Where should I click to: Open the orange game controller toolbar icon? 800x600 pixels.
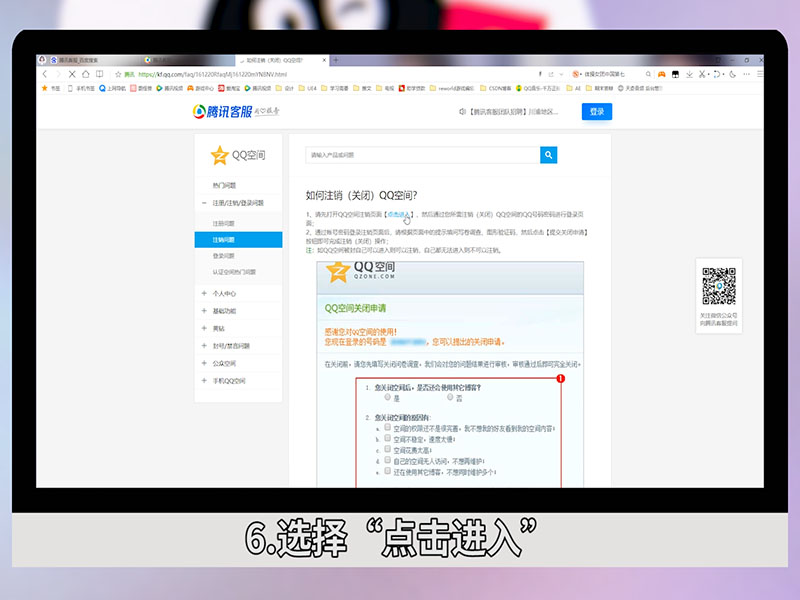(x=662, y=74)
